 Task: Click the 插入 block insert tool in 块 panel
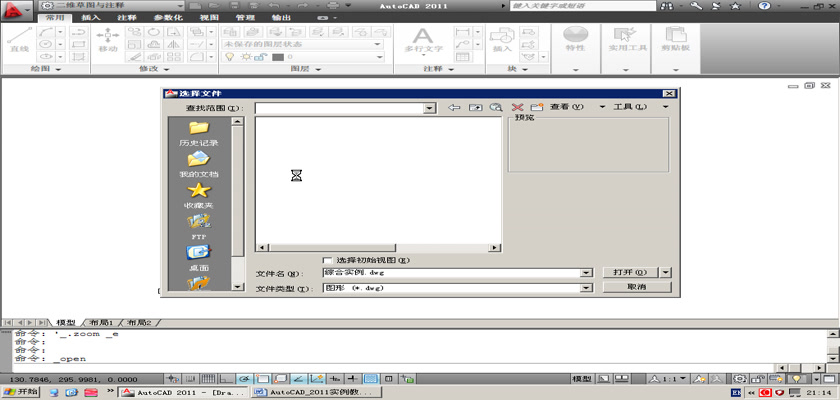pyautogui.click(x=502, y=41)
